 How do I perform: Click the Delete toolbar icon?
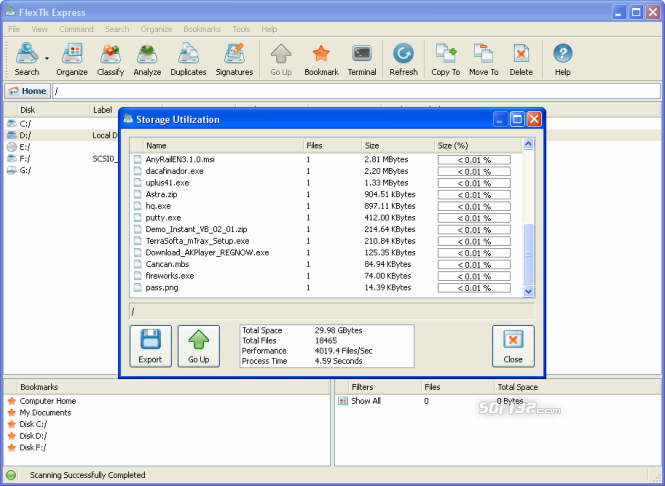click(521, 59)
